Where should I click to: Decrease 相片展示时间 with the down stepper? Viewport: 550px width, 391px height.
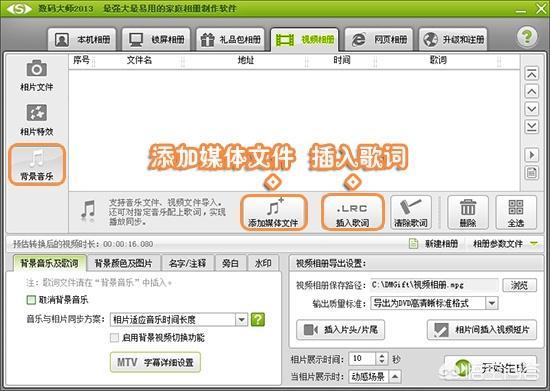click(x=382, y=362)
